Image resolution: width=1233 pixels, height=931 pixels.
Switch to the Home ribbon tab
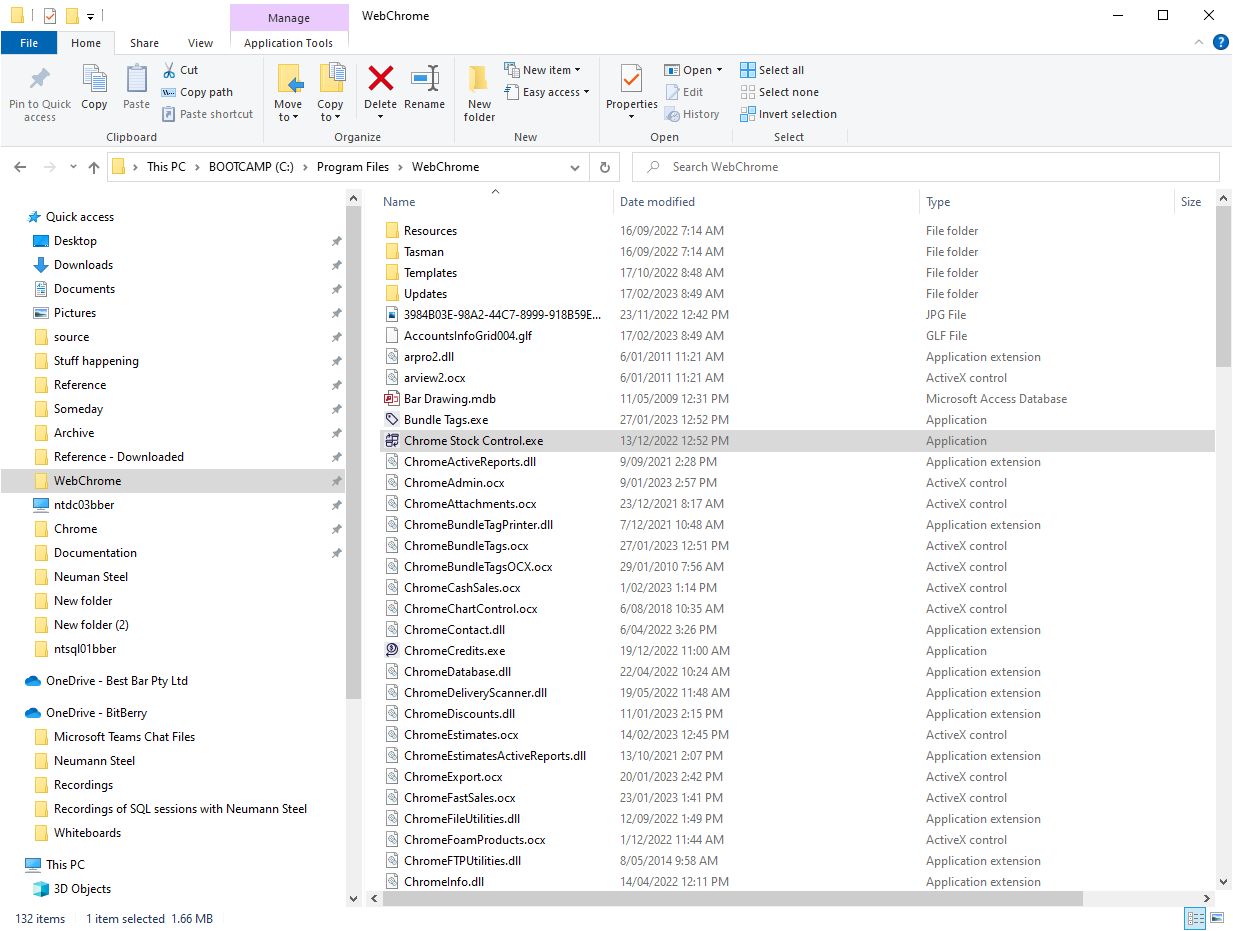point(86,43)
